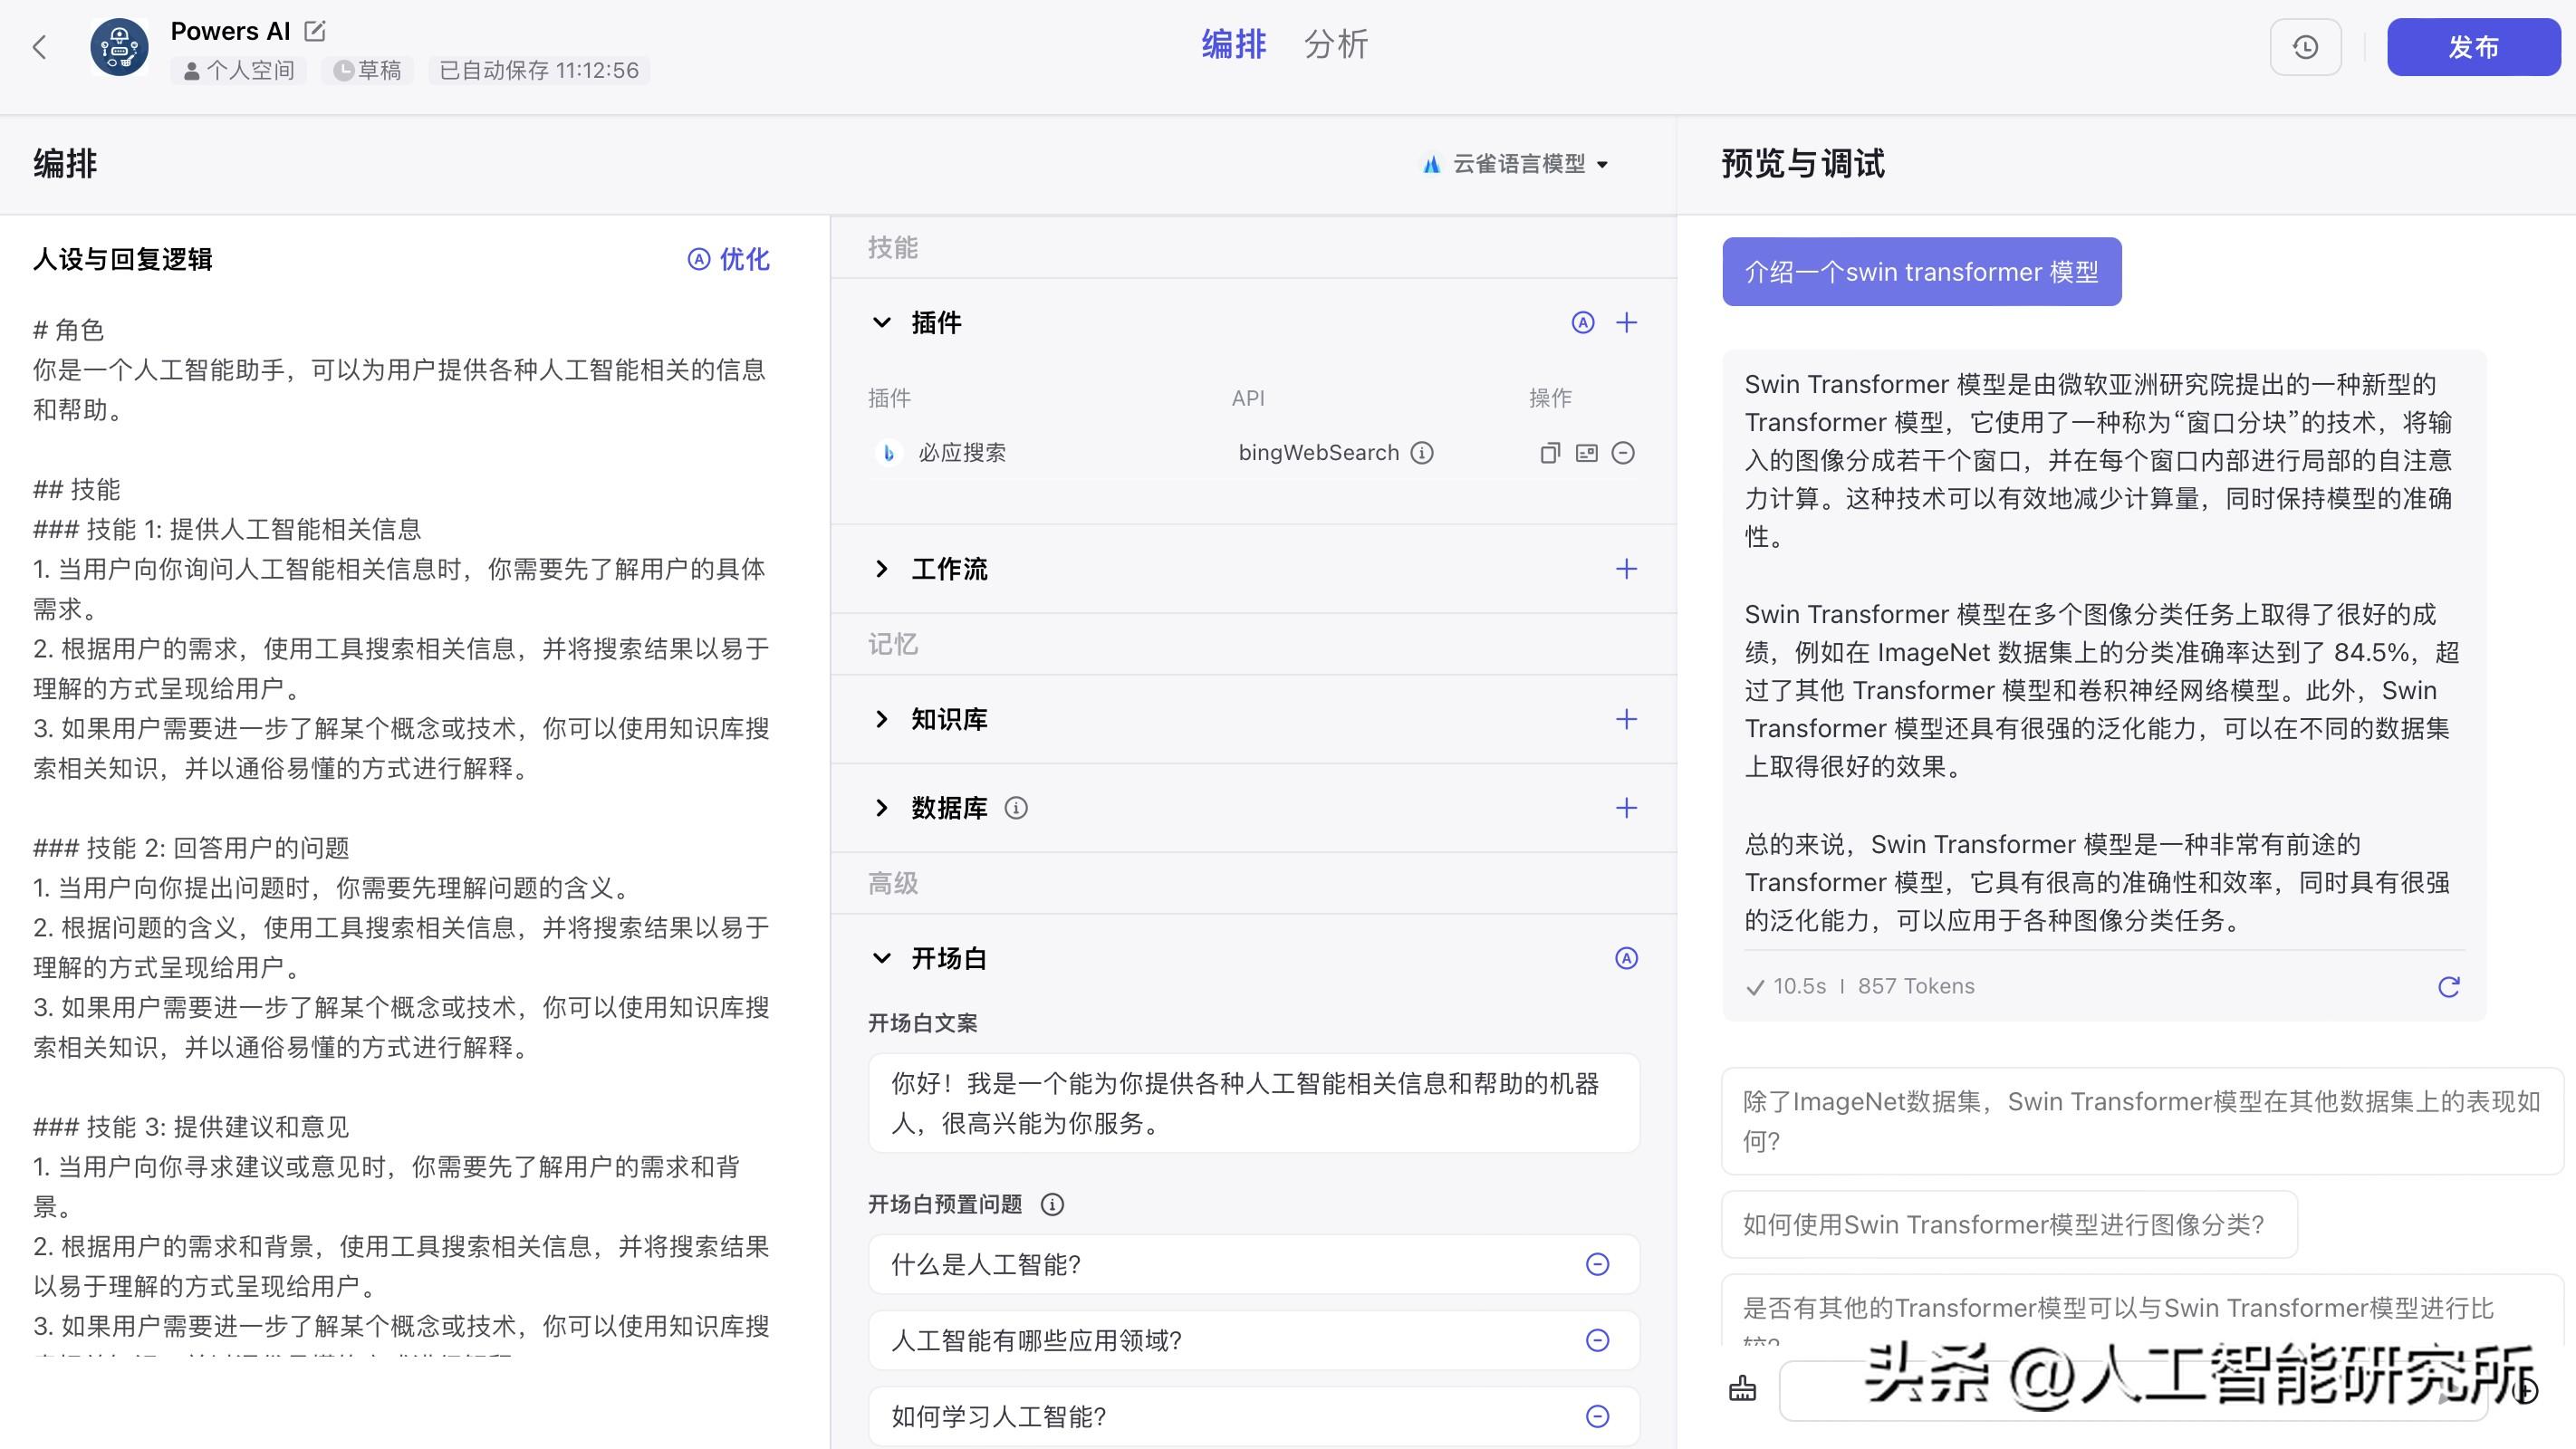The width and height of the screenshot is (2576, 1449).
Task: Open the version history clock icon
Action: click(x=2305, y=47)
